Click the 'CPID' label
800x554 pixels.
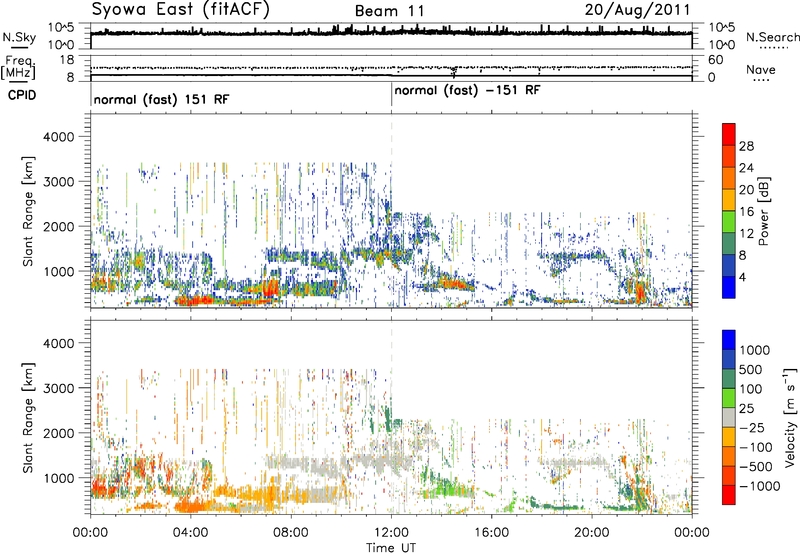pos(22,95)
